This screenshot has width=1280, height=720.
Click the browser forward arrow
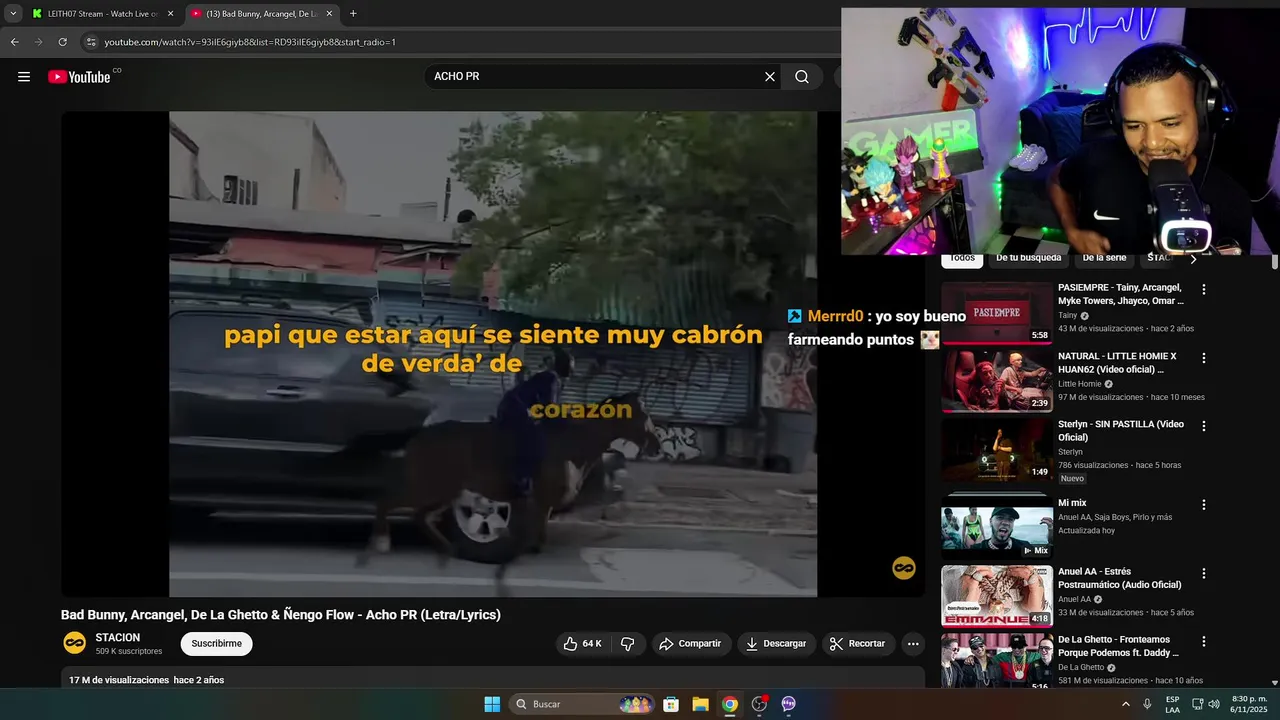(x=38, y=42)
